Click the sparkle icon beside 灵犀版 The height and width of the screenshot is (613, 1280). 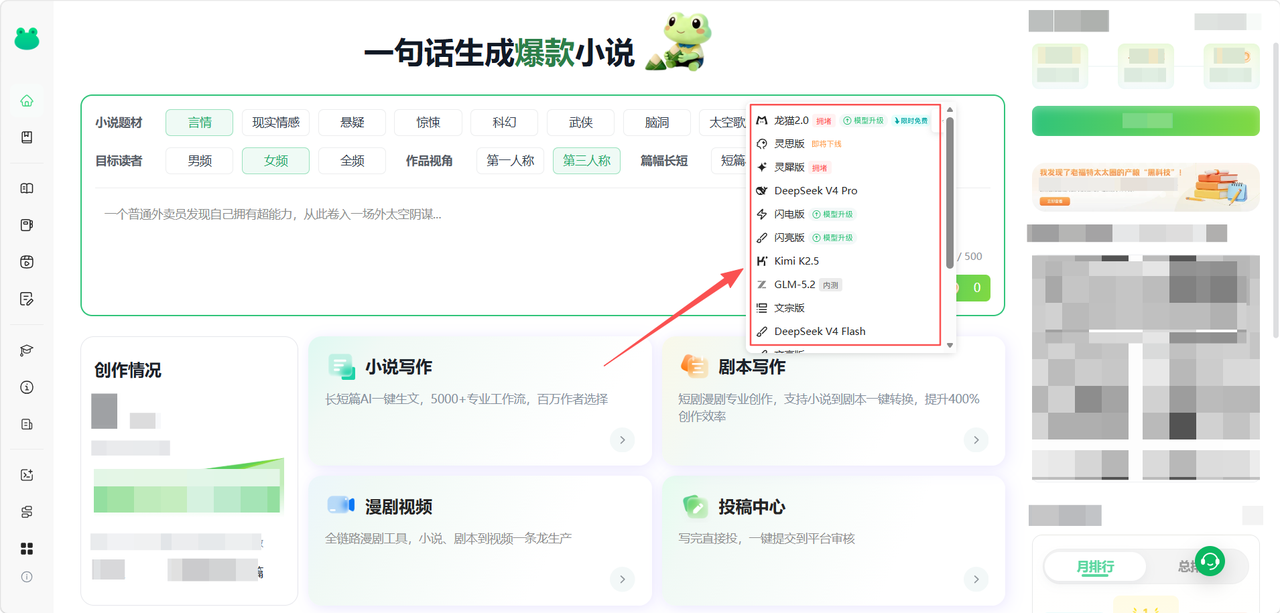762,167
